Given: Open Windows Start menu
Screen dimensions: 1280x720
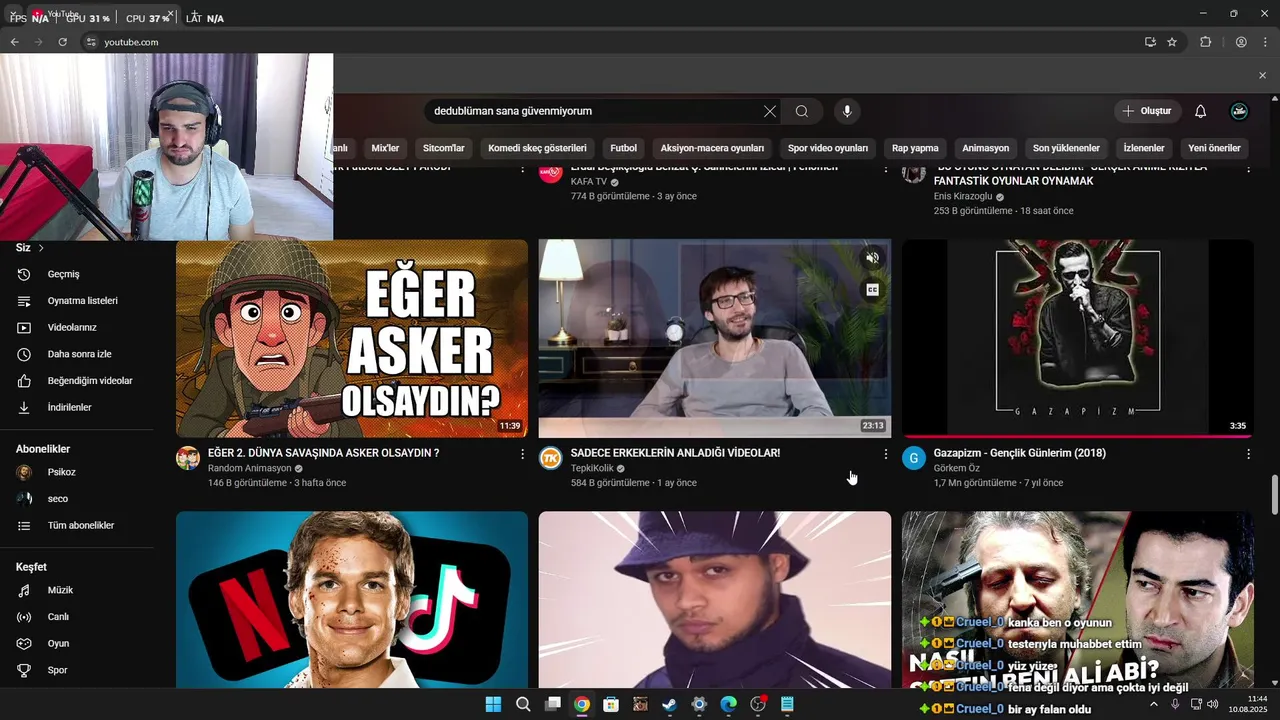Looking at the screenshot, I should click(493, 704).
